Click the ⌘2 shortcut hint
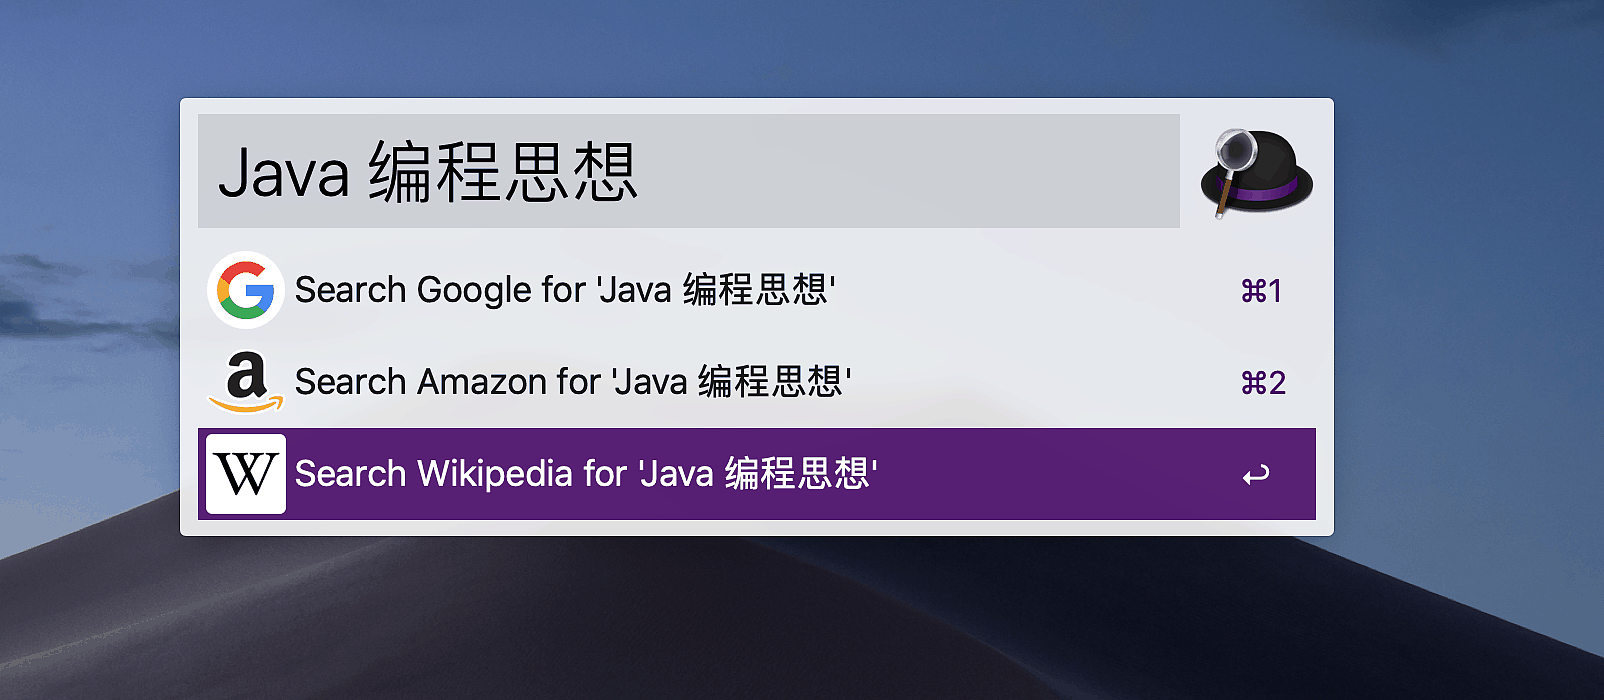The width and height of the screenshot is (1604, 700). [x=1263, y=383]
